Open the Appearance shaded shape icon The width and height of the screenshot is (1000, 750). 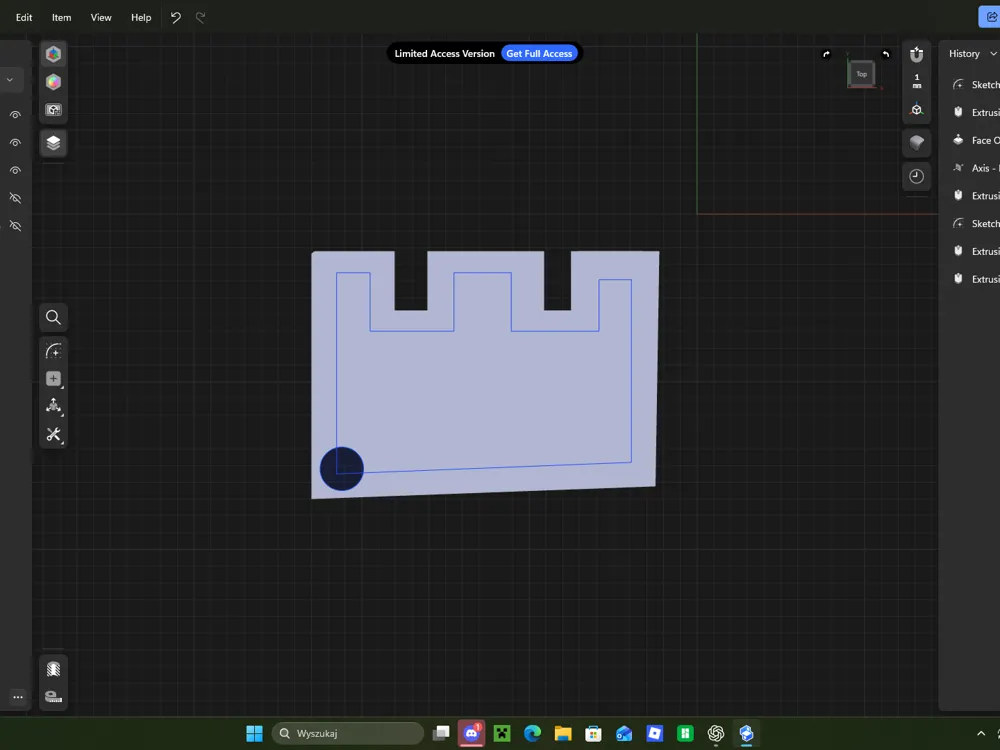tap(916, 142)
